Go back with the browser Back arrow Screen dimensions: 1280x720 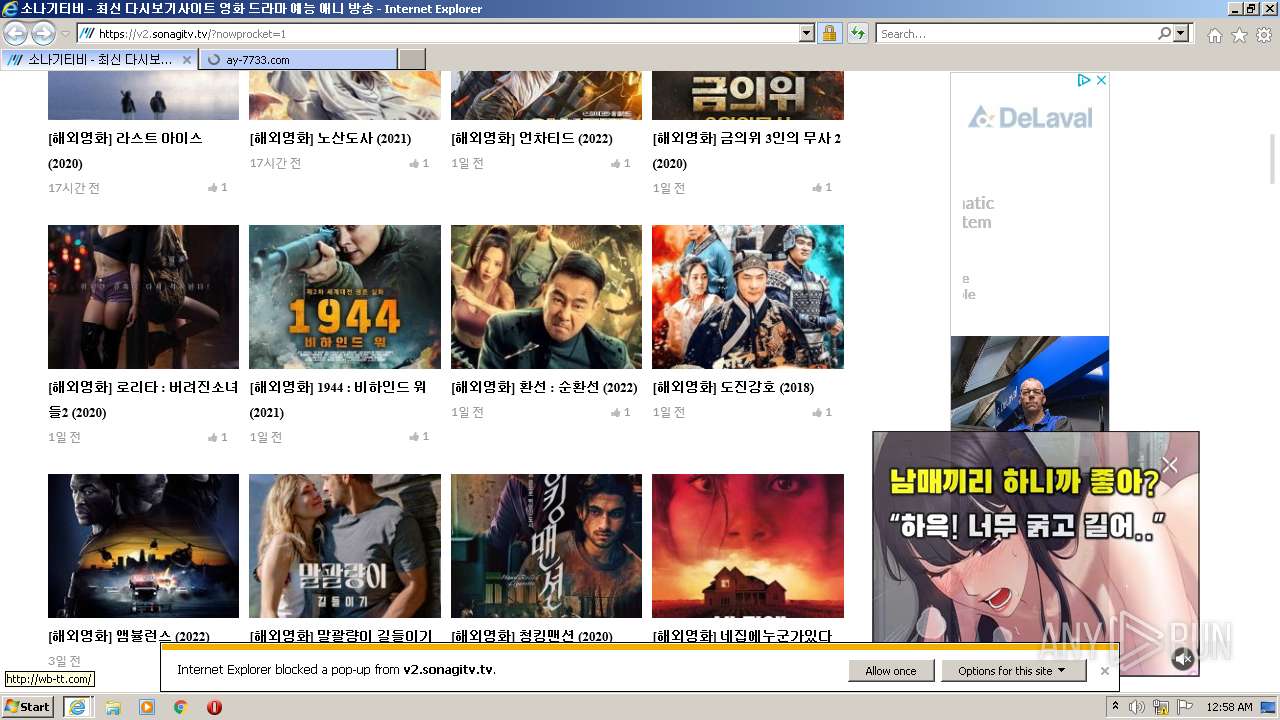(x=15, y=33)
